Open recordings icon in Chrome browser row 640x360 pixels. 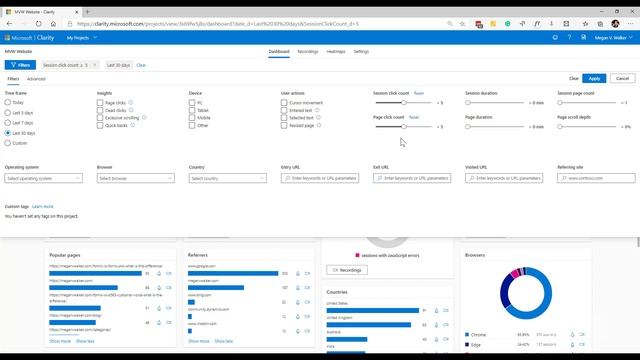point(582,335)
